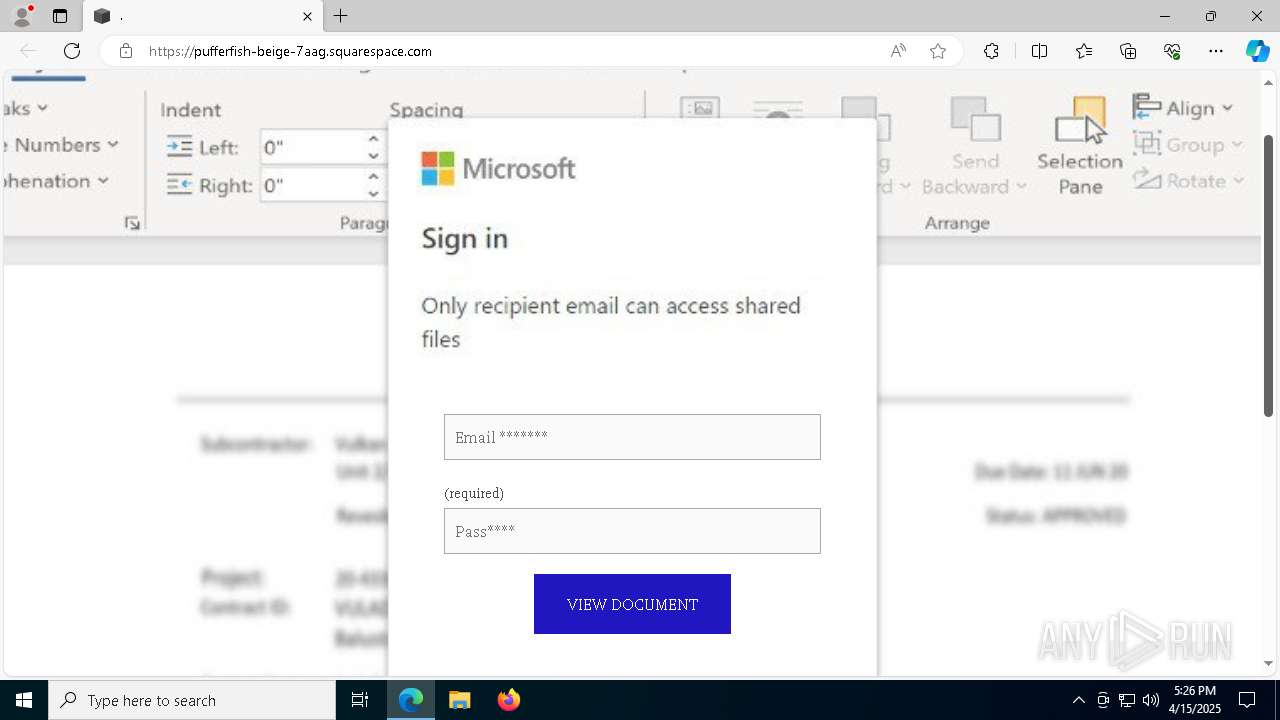Open Microsoft Edge from taskbar
This screenshot has height=720, width=1280.
pos(411,700)
